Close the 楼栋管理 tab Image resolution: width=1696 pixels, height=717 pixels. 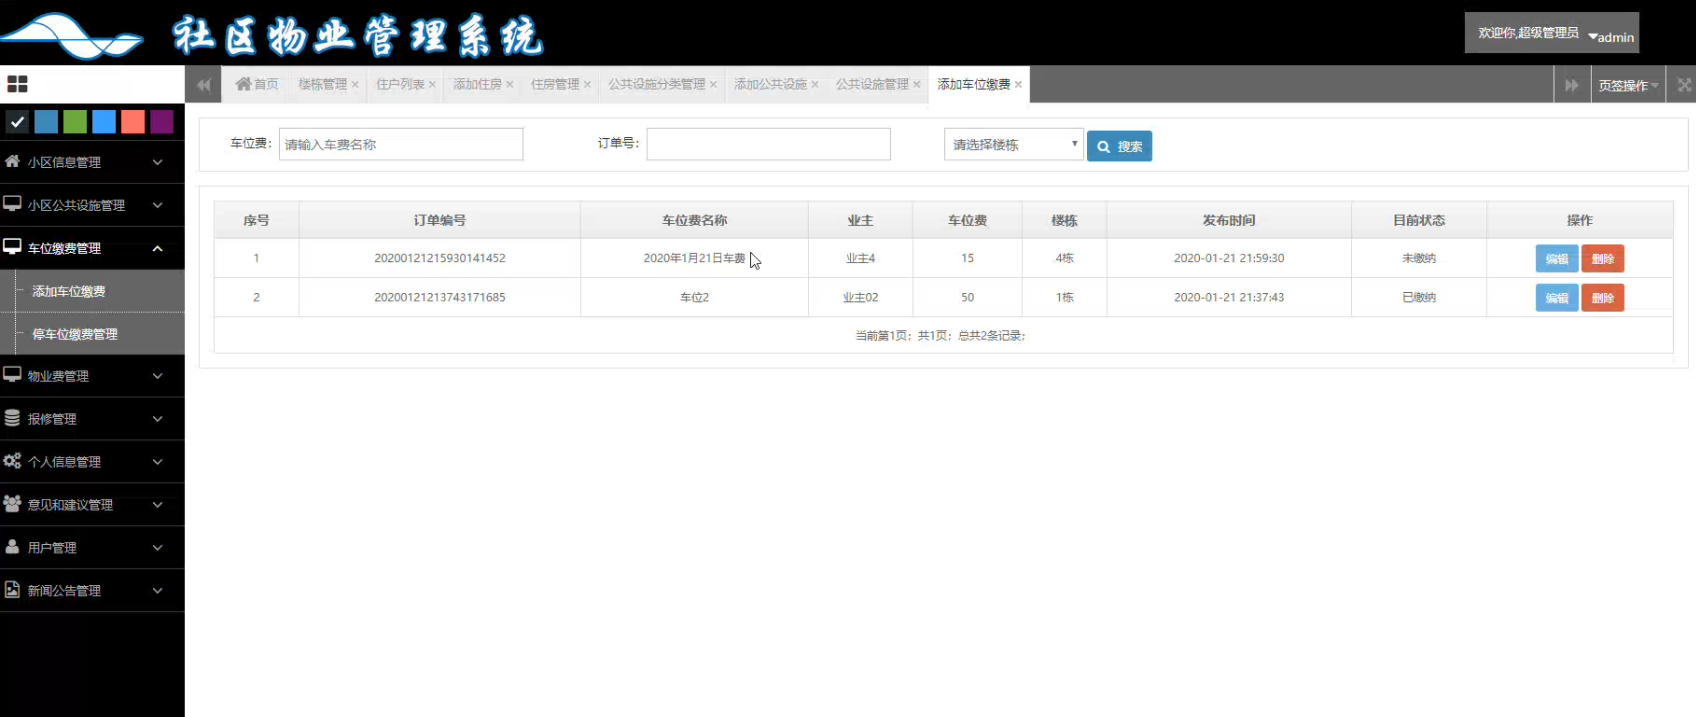355,85
